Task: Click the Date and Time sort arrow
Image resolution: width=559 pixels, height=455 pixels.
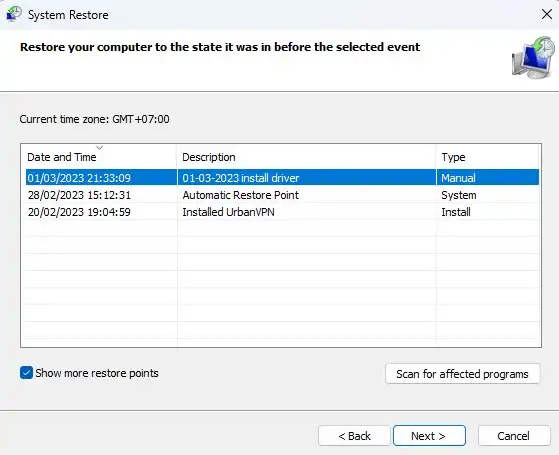Action: pos(99,147)
